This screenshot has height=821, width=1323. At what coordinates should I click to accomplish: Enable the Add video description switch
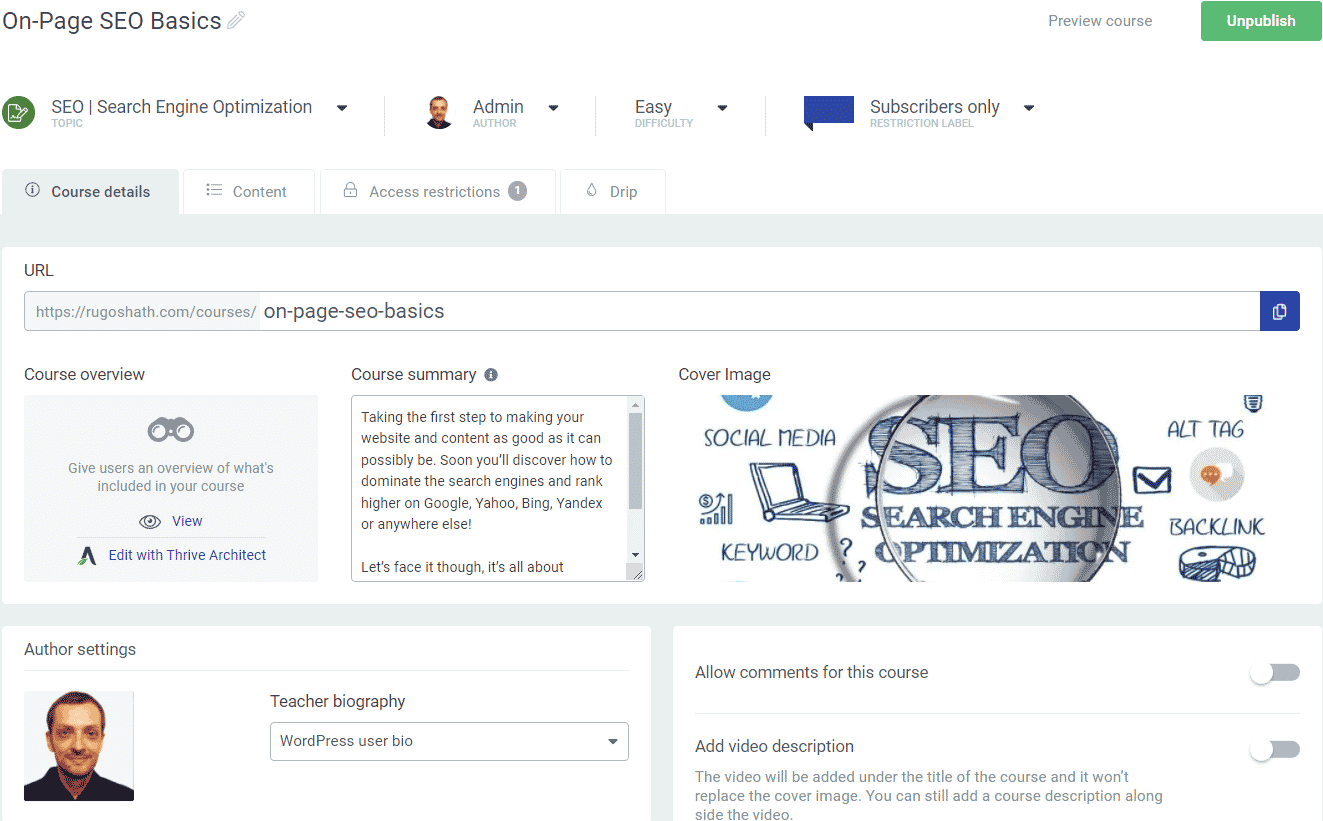coord(1274,749)
